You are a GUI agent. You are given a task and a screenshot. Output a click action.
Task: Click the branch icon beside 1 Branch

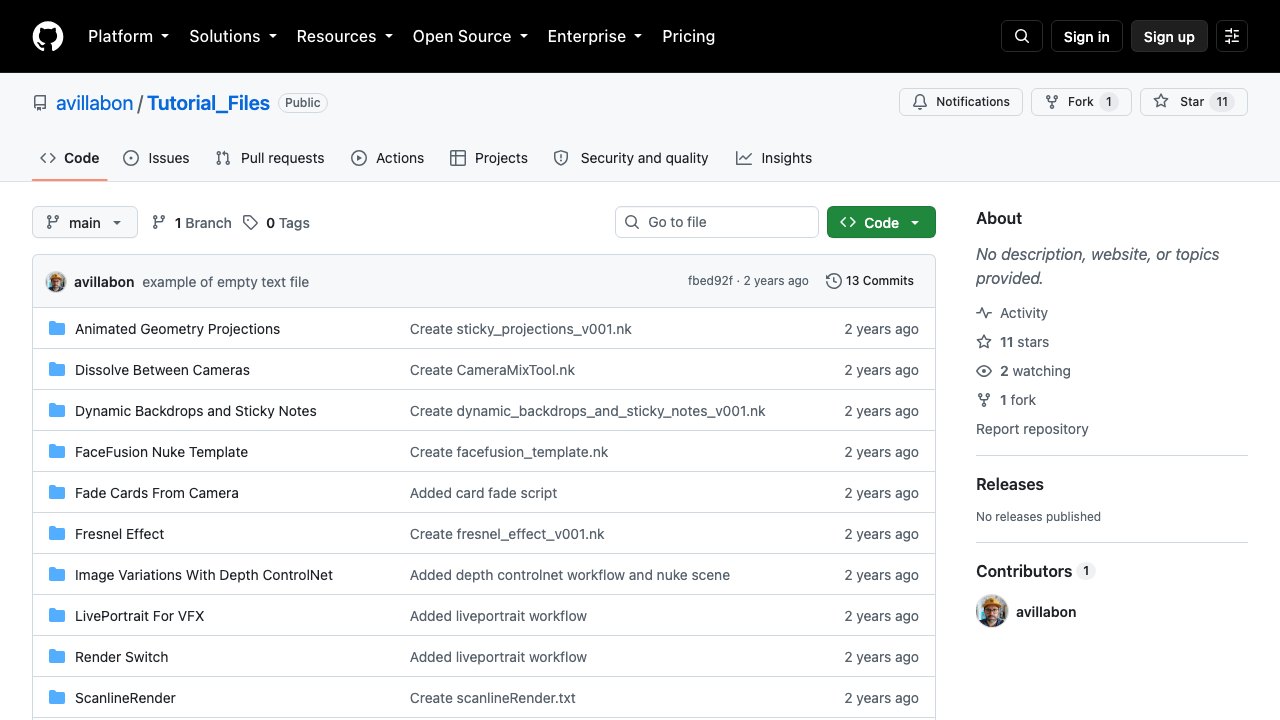tap(159, 223)
